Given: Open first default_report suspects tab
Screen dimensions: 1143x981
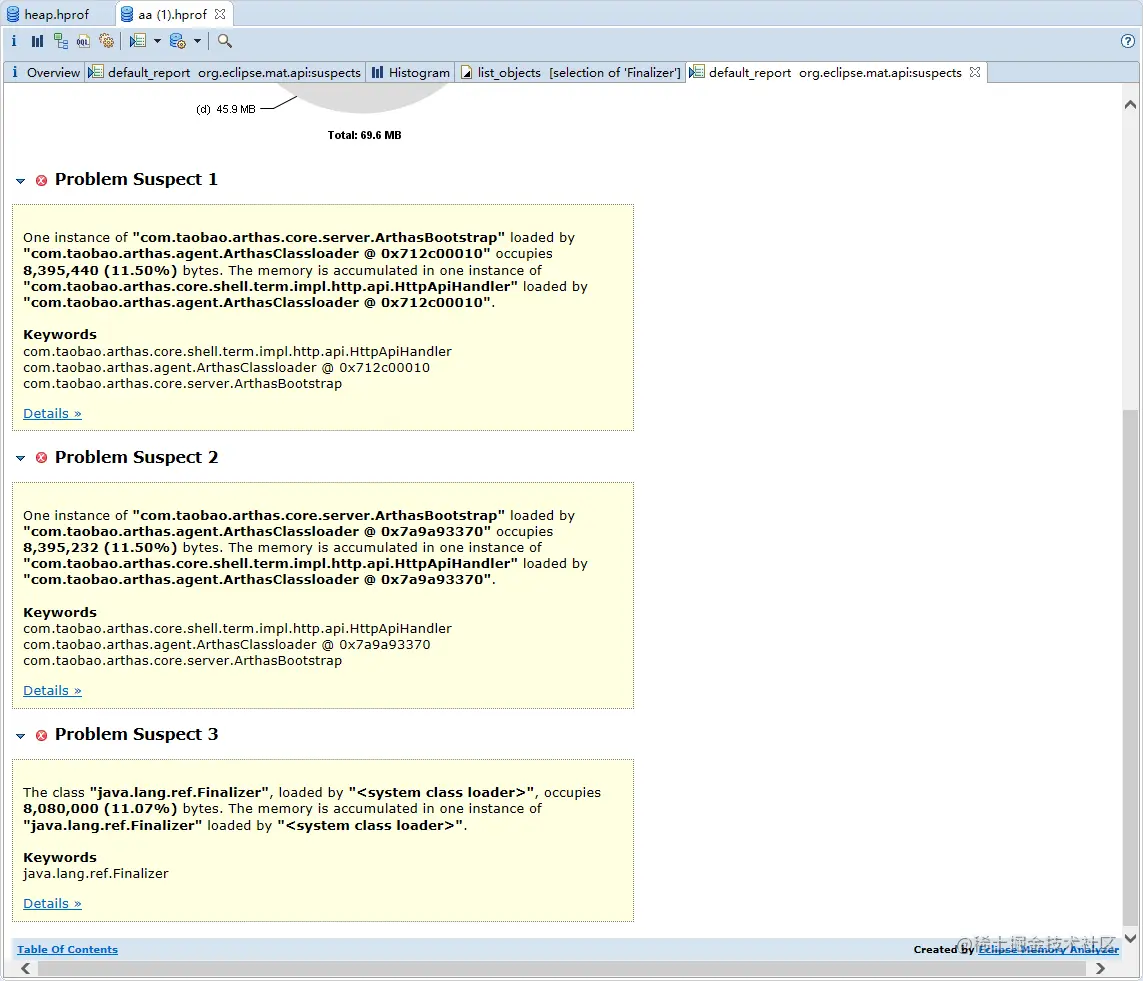Looking at the screenshot, I should tap(225, 72).
